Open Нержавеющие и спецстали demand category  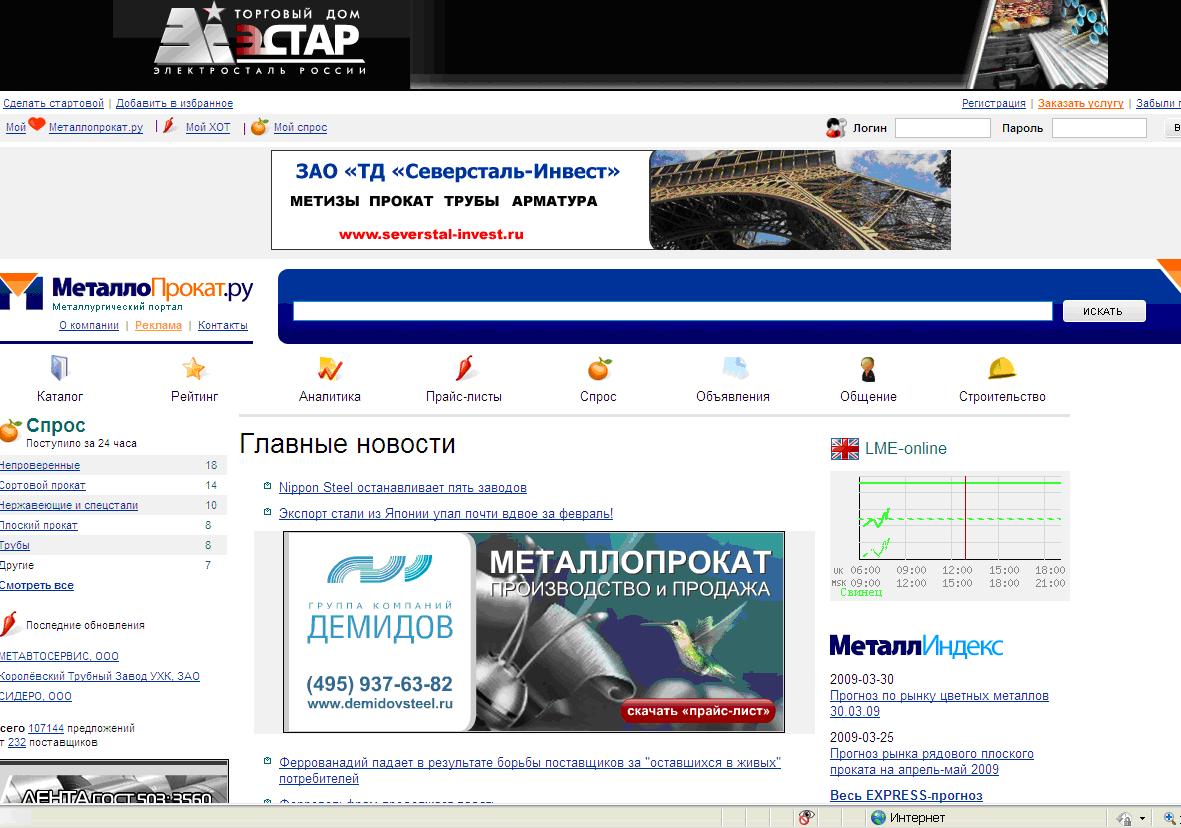pos(69,506)
